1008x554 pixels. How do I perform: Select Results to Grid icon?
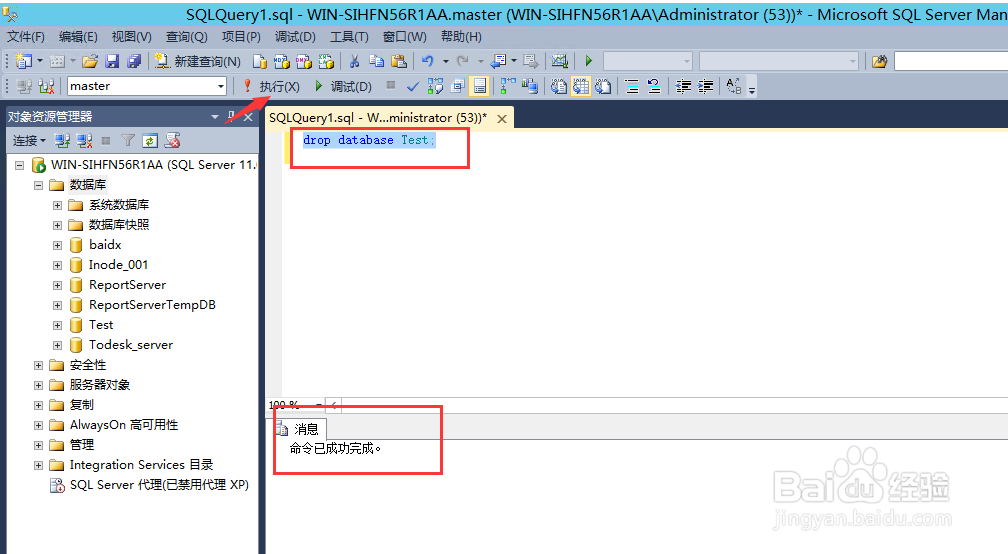(581, 86)
